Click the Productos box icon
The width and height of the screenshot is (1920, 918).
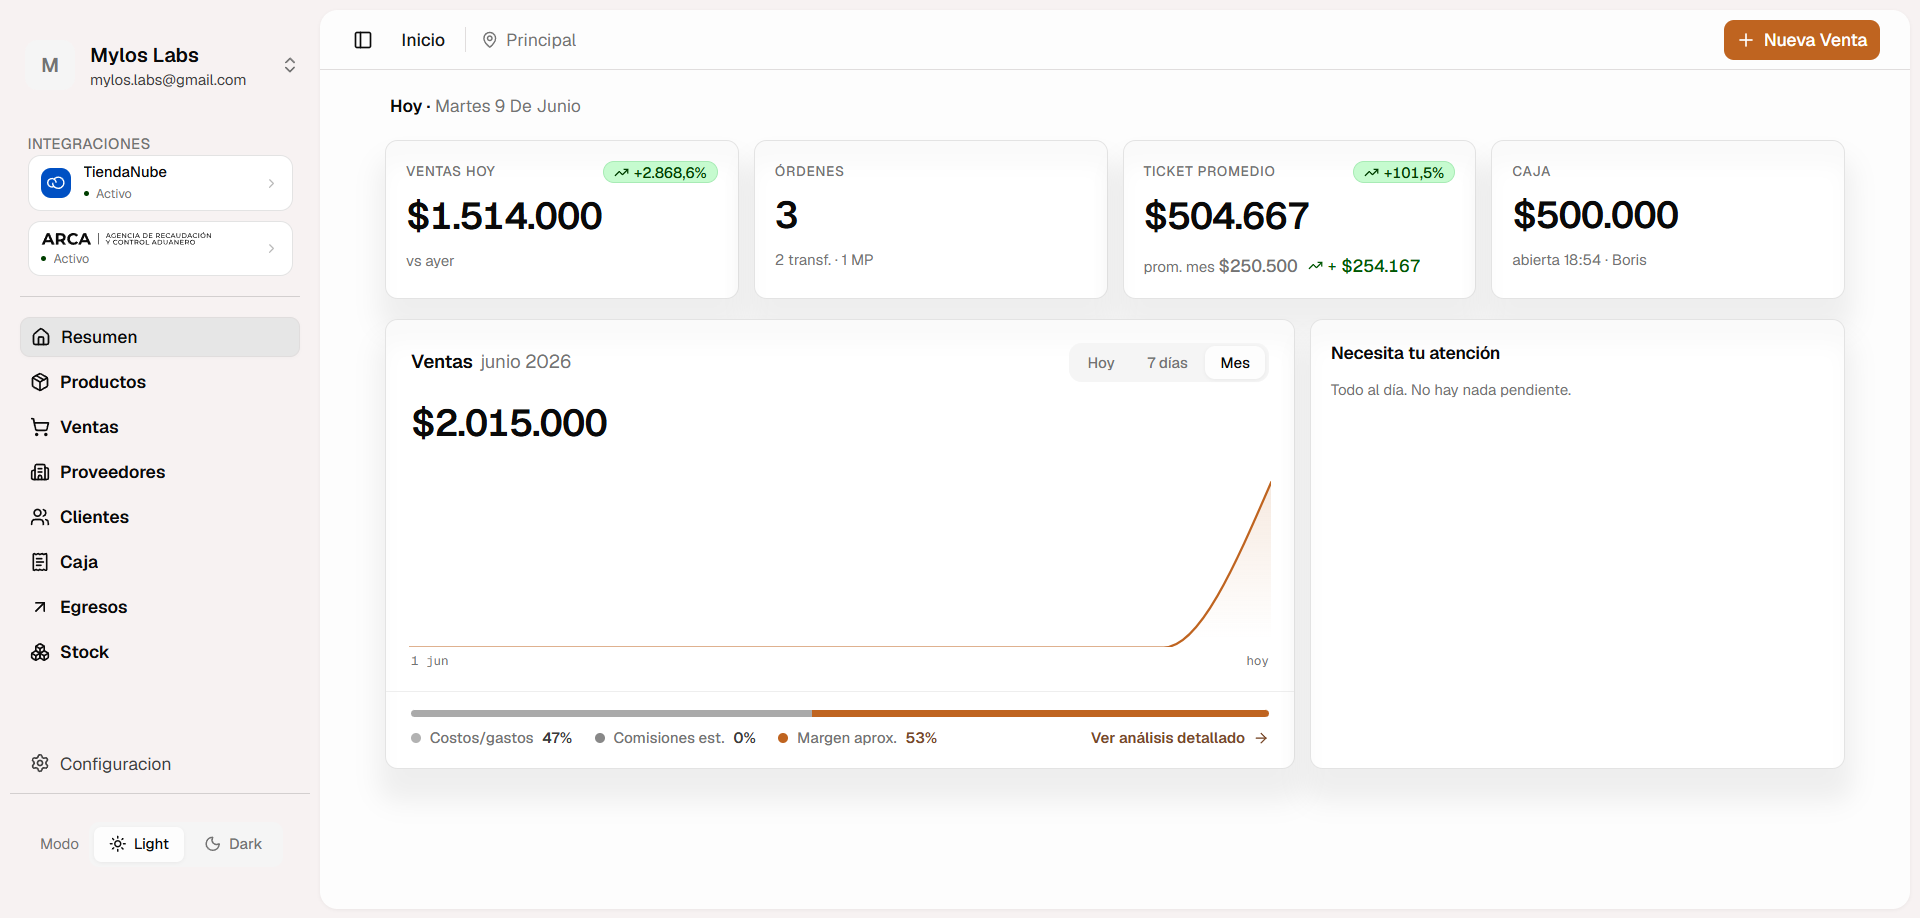coord(40,382)
